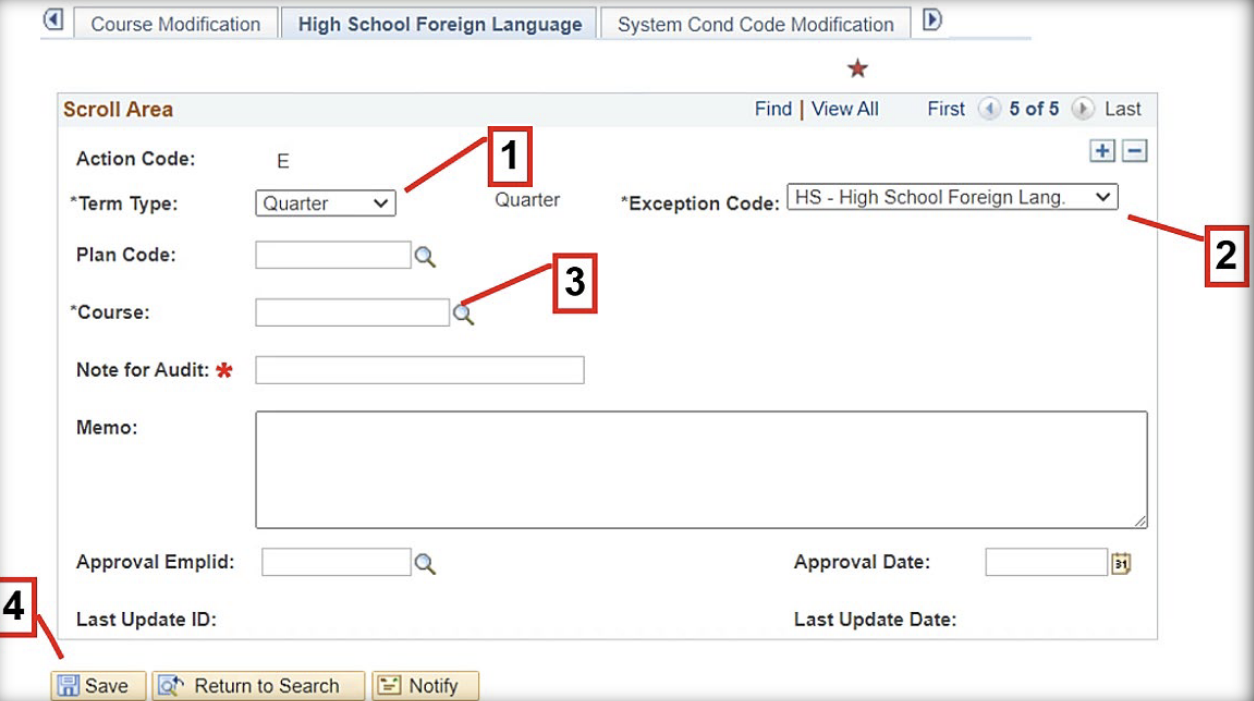Switch to Course Modification tab
This screenshot has width=1254, height=701.
(x=175, y=24)
